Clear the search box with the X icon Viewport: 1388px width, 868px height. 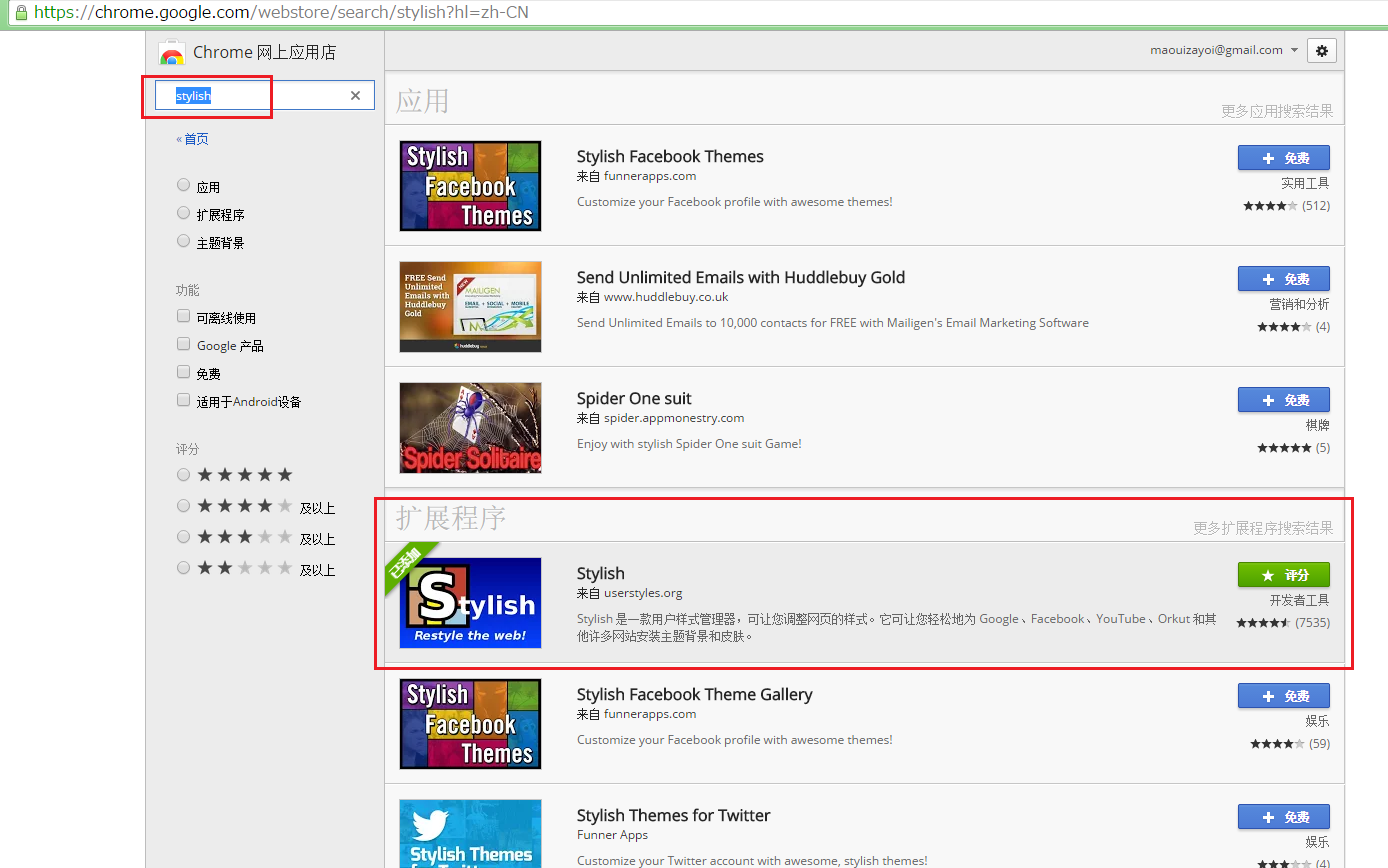pos(355,96)
